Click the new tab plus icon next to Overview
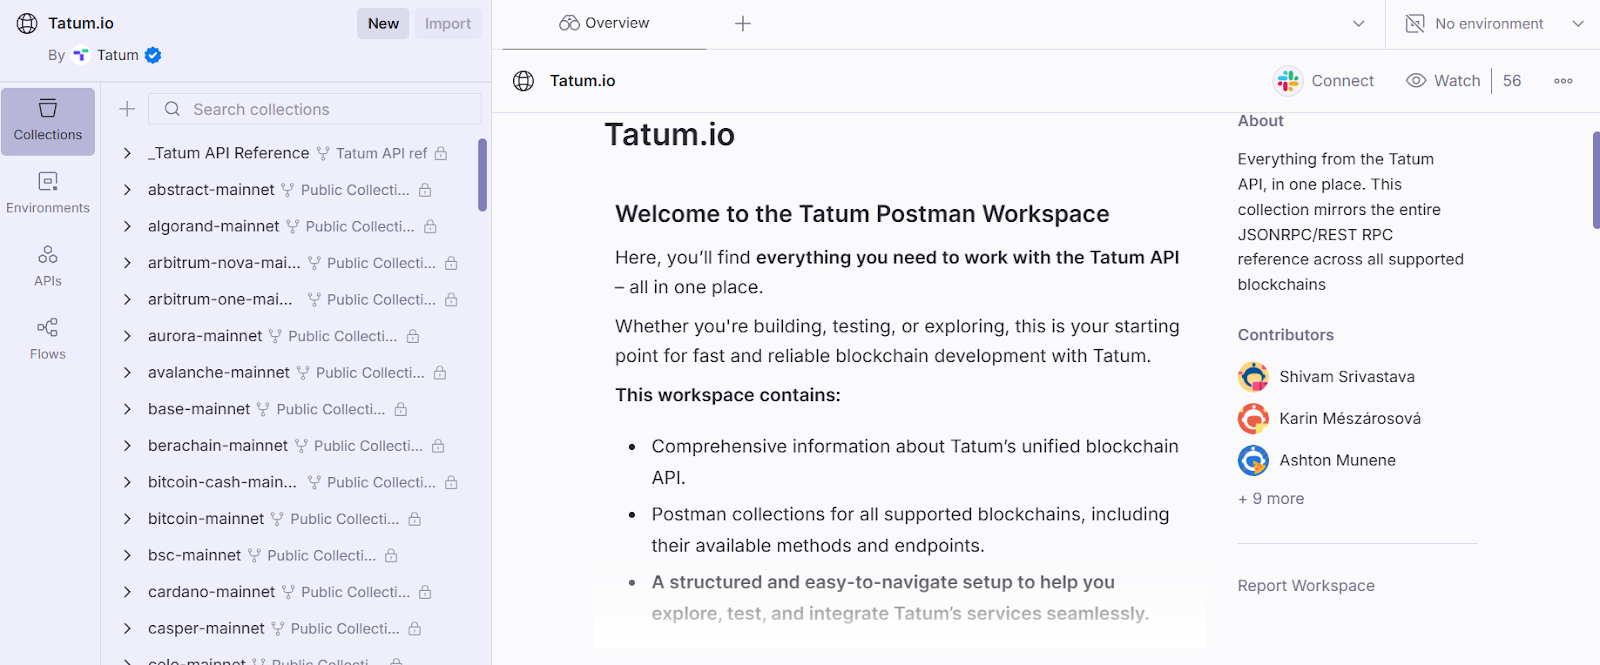Screen dimensions: 1600x665 pyautogui.click(x=743, y=24)
